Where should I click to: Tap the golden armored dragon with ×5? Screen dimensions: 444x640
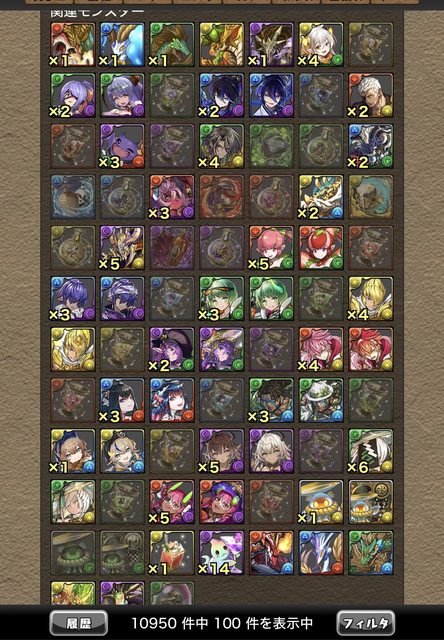coord(122,248)
